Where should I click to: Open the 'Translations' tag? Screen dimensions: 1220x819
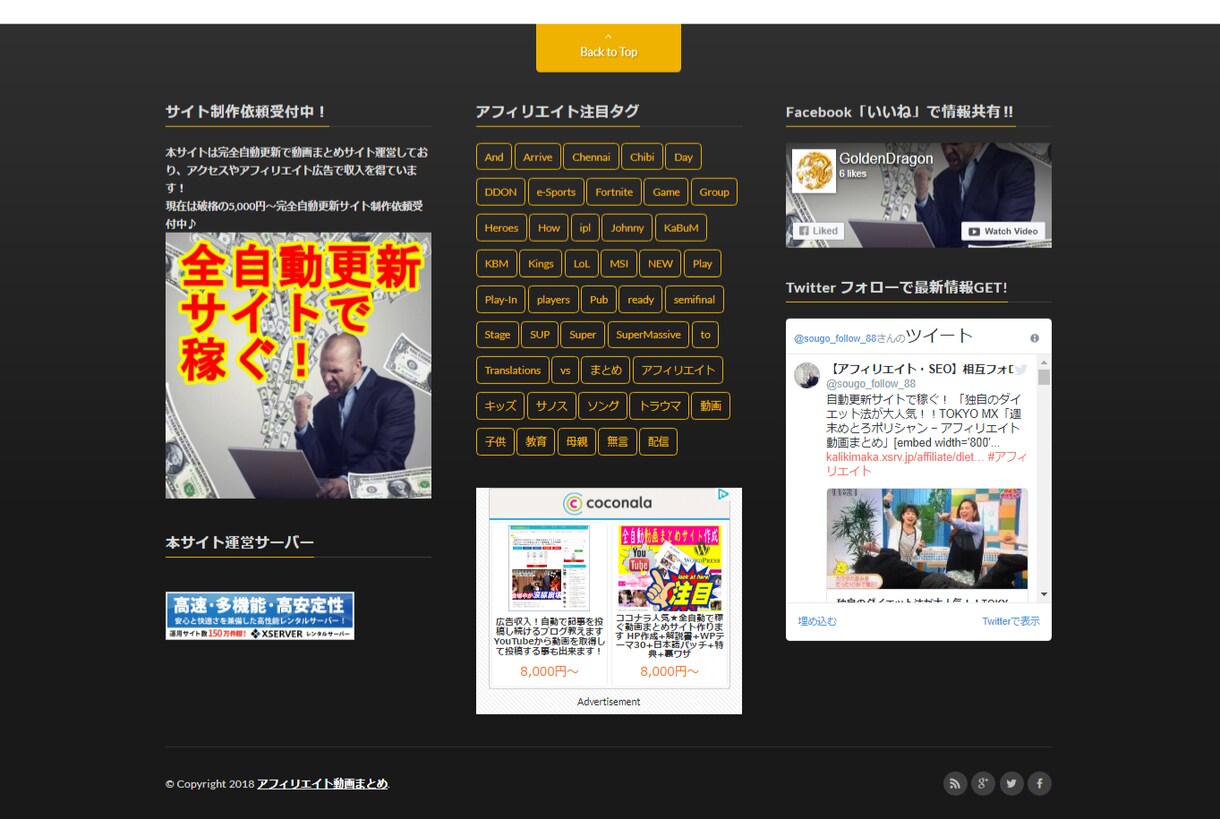tap(512, 370)
